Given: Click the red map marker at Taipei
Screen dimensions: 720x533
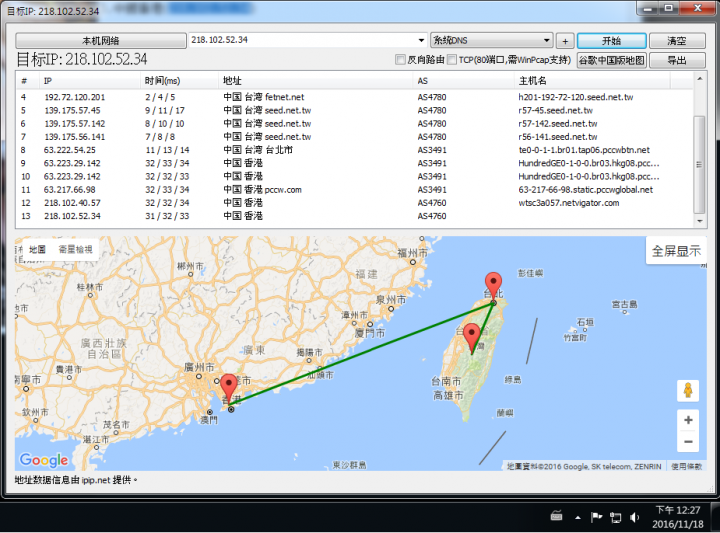Looking at the screenshot, I should pos(492,285).
